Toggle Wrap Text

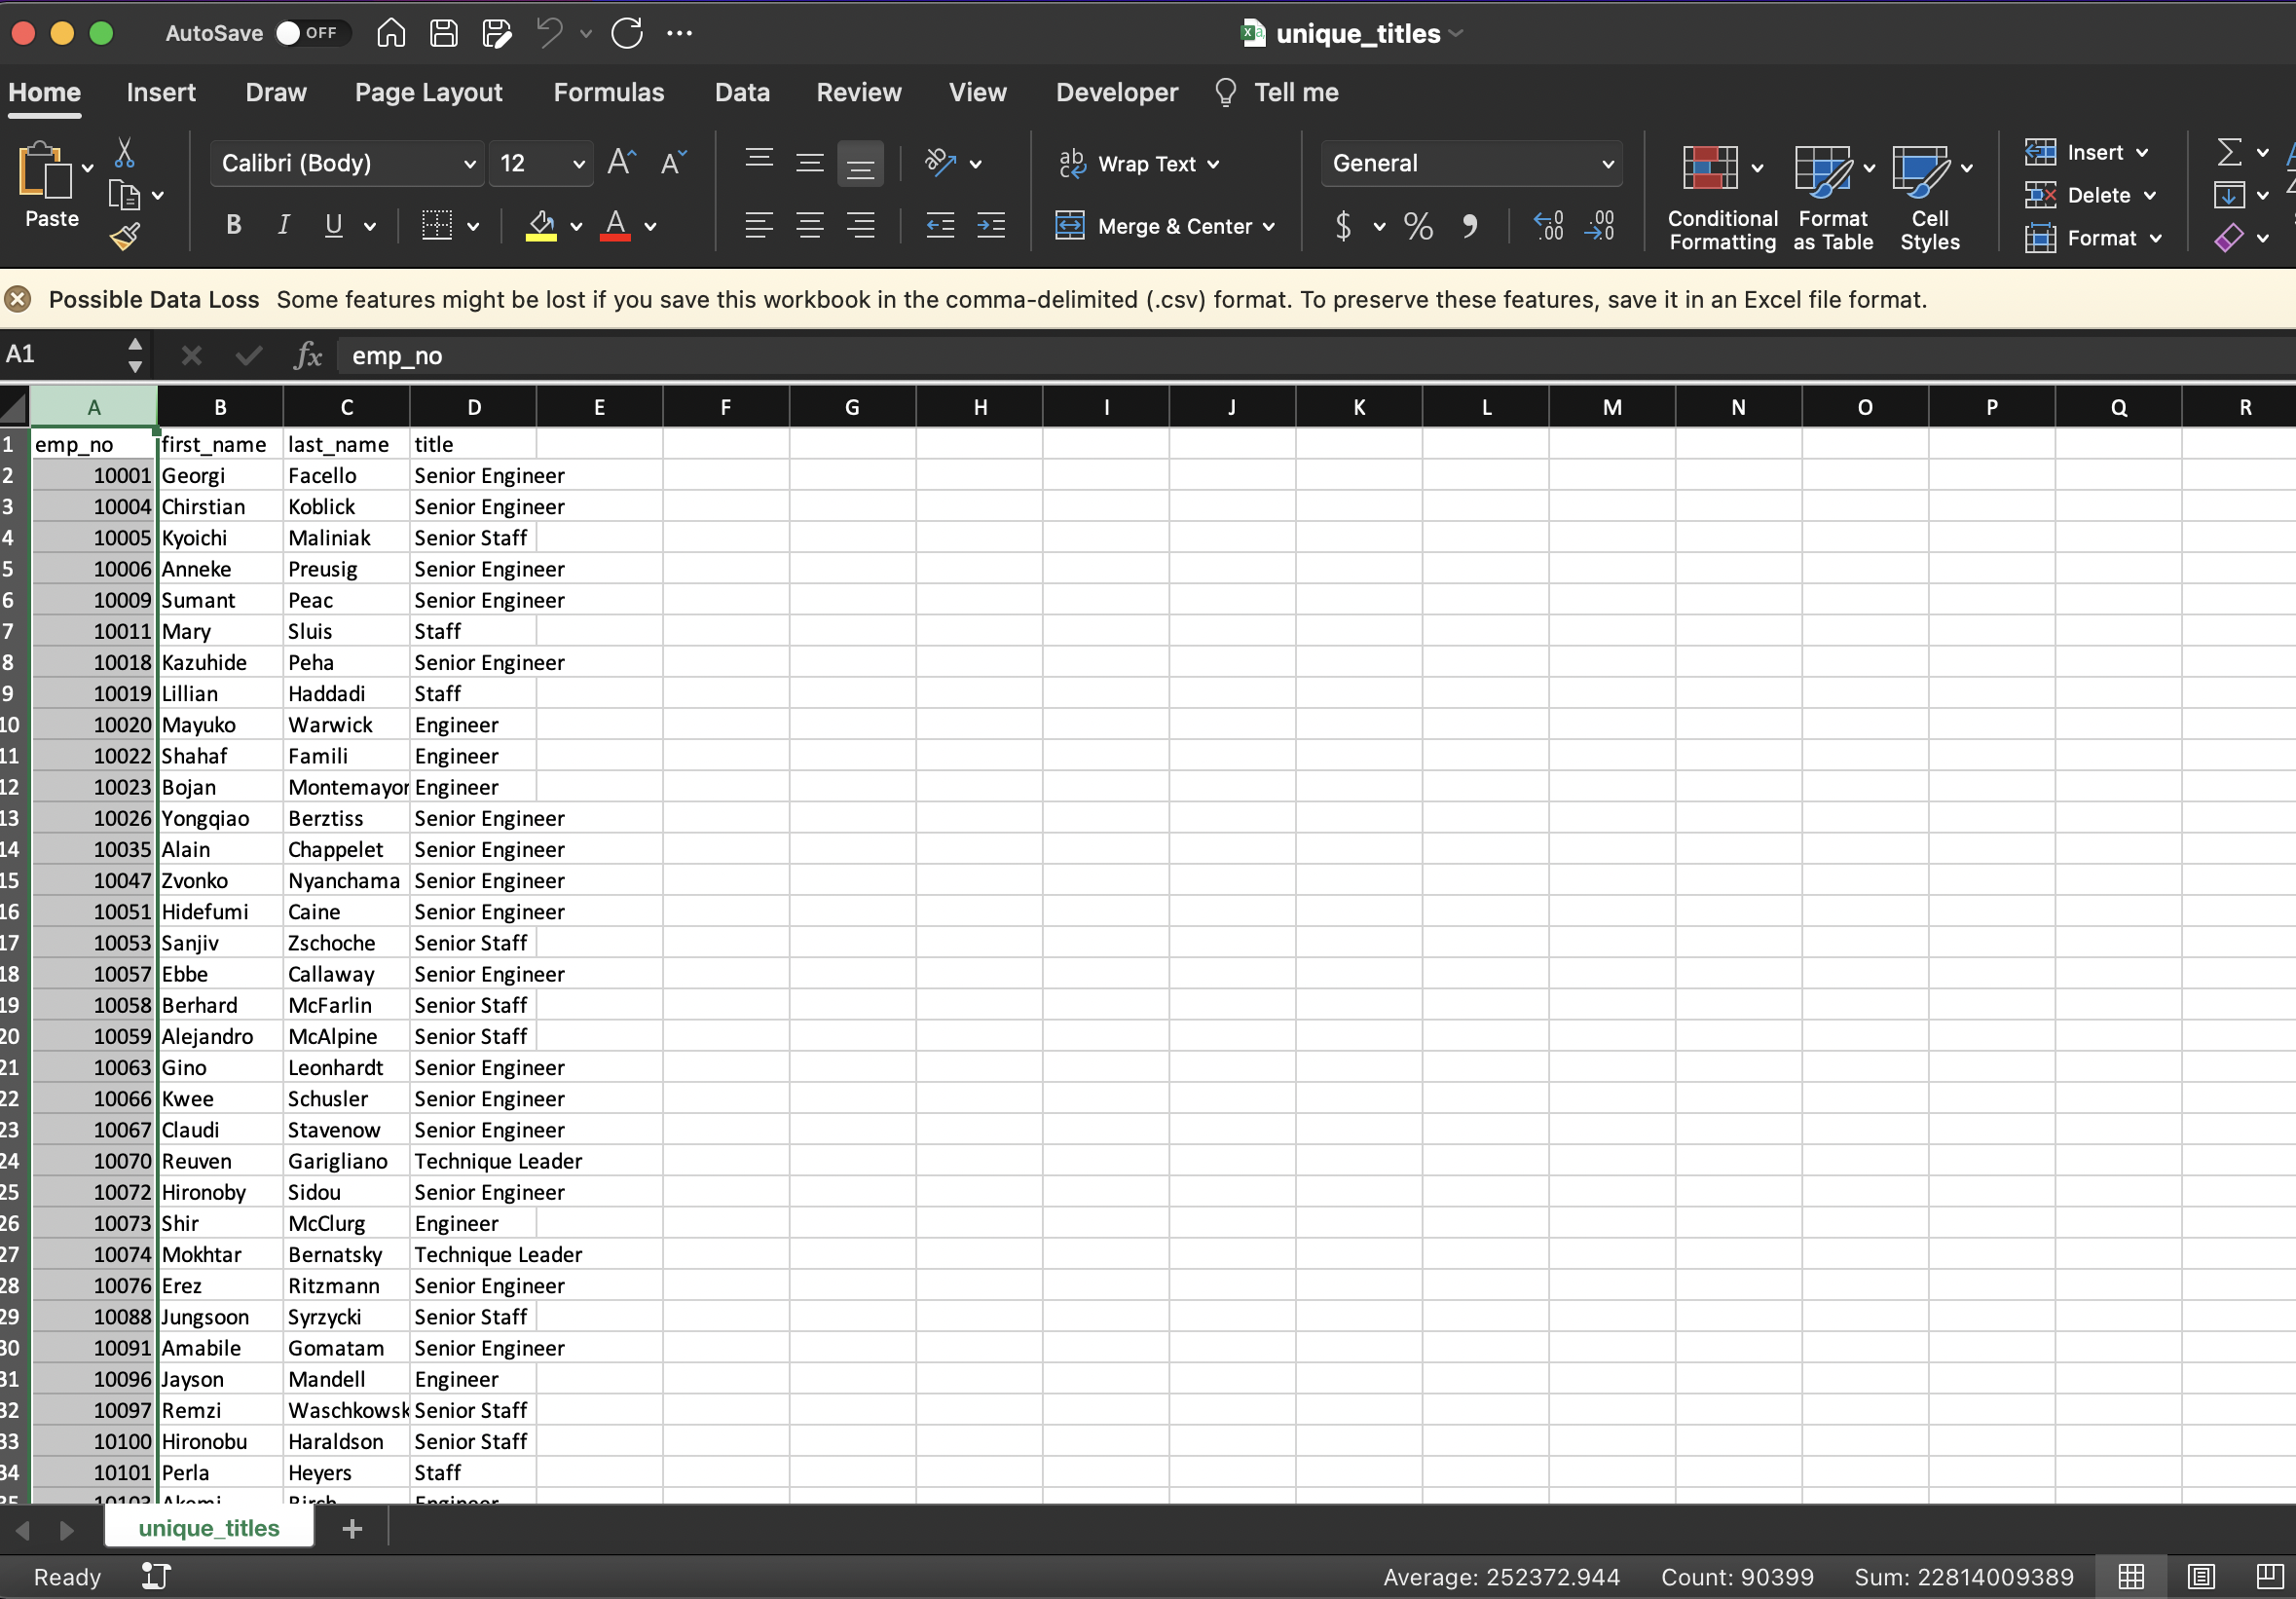click(x=1139, y=163)
